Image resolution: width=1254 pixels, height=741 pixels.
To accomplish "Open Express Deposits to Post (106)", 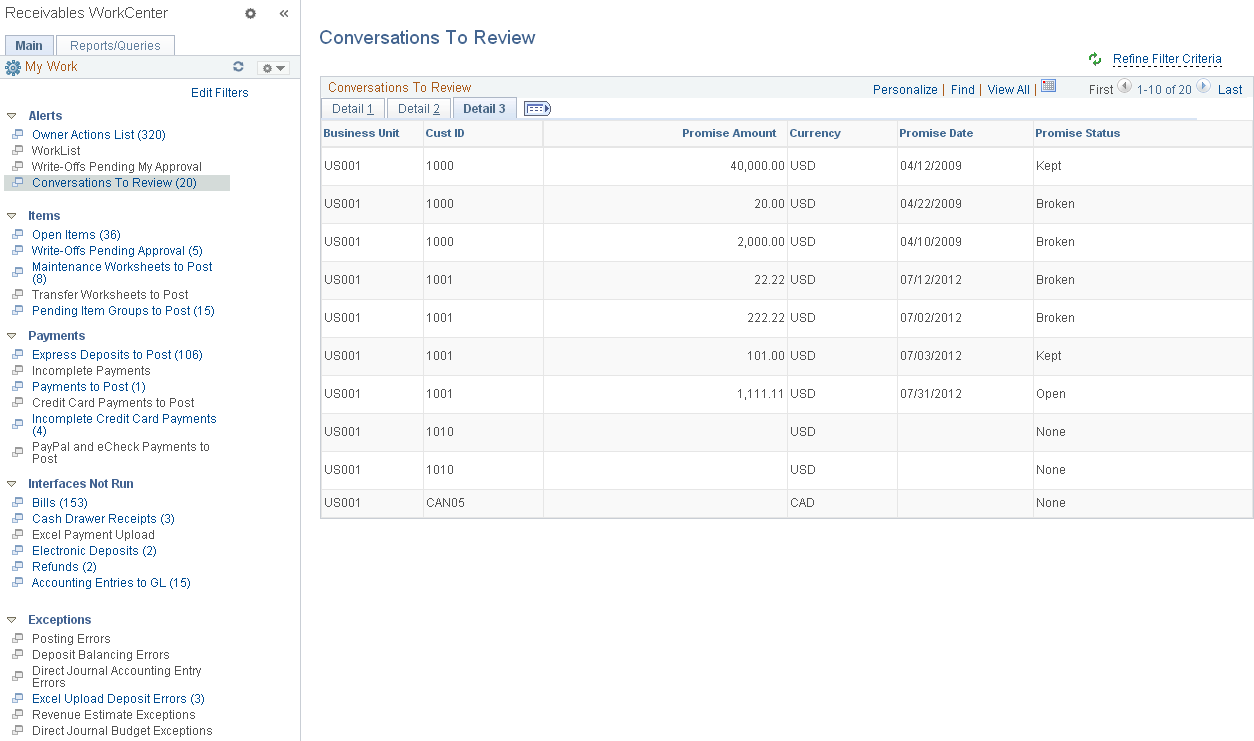I will point(117,355).
